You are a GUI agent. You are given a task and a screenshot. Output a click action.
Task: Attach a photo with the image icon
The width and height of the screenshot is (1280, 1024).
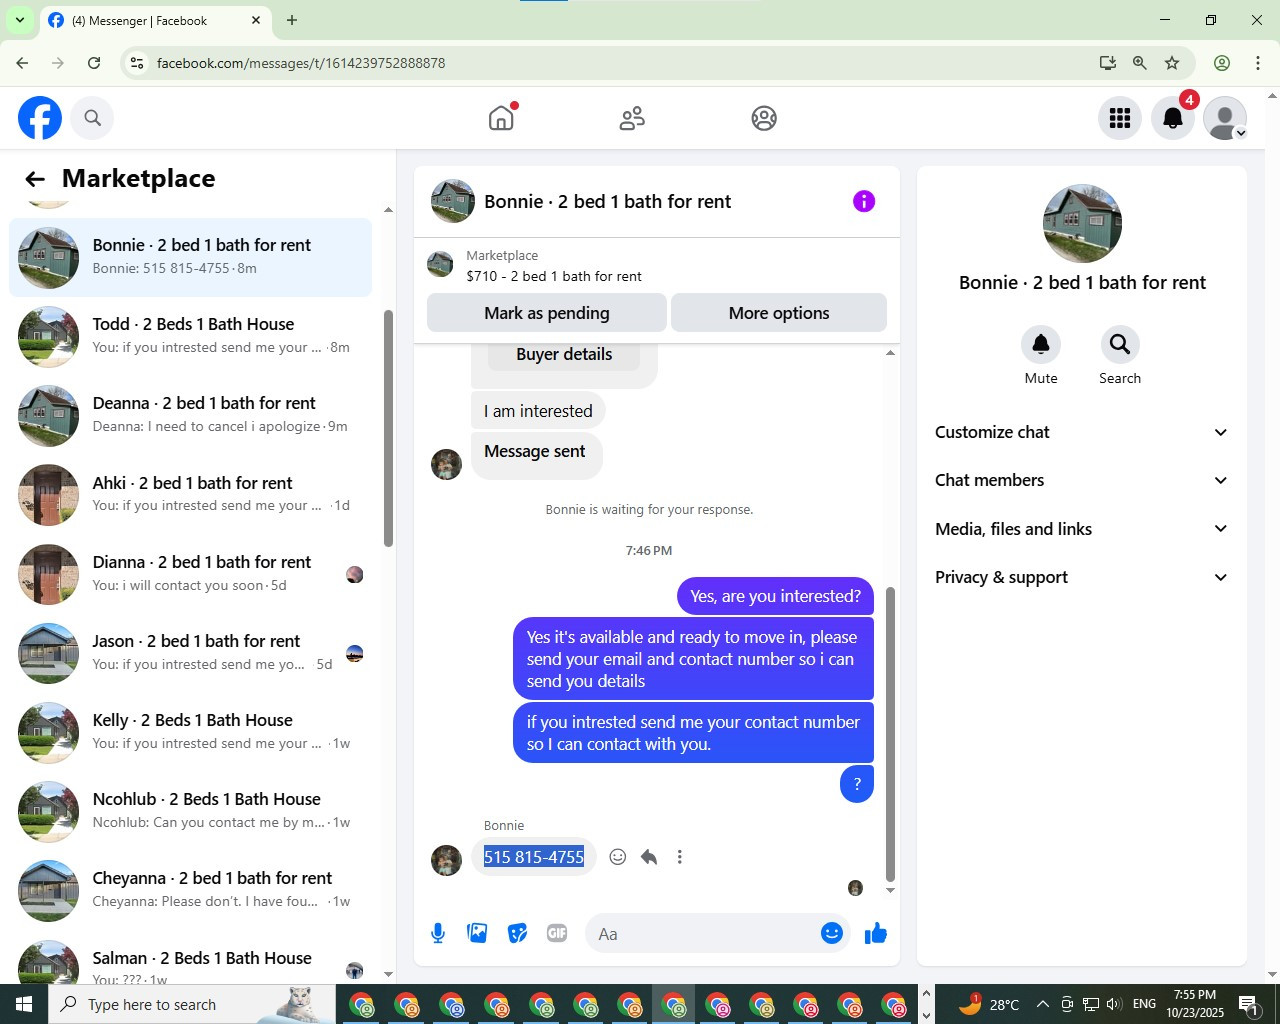[x=478, y=933]
